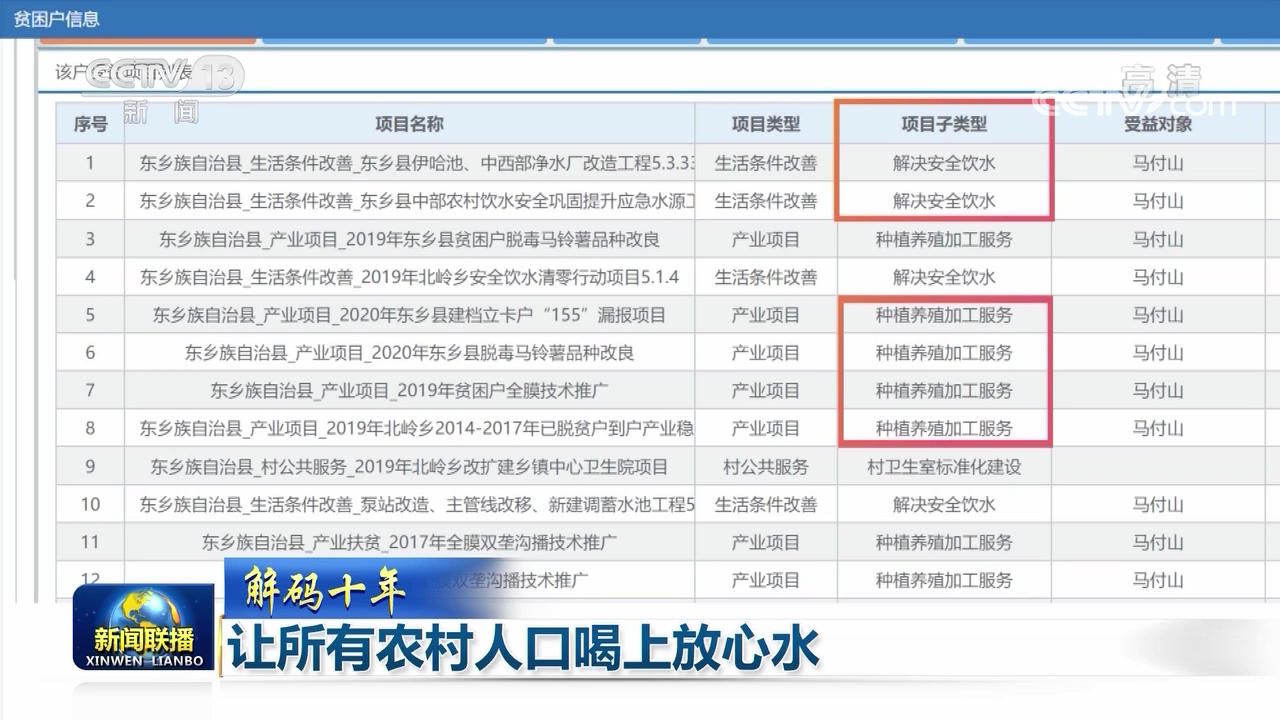Select 解决安全饮水 subtype in row 2
The image size is (1280, 720).
(944, 200)
